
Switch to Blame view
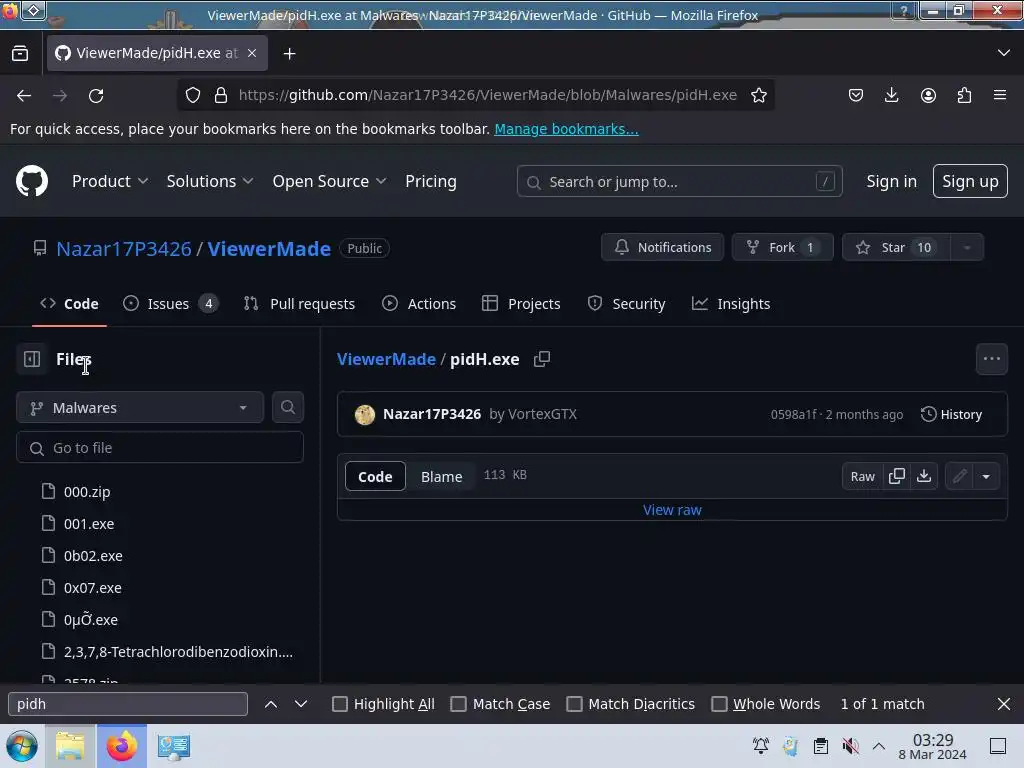click(x=441, y=477)
